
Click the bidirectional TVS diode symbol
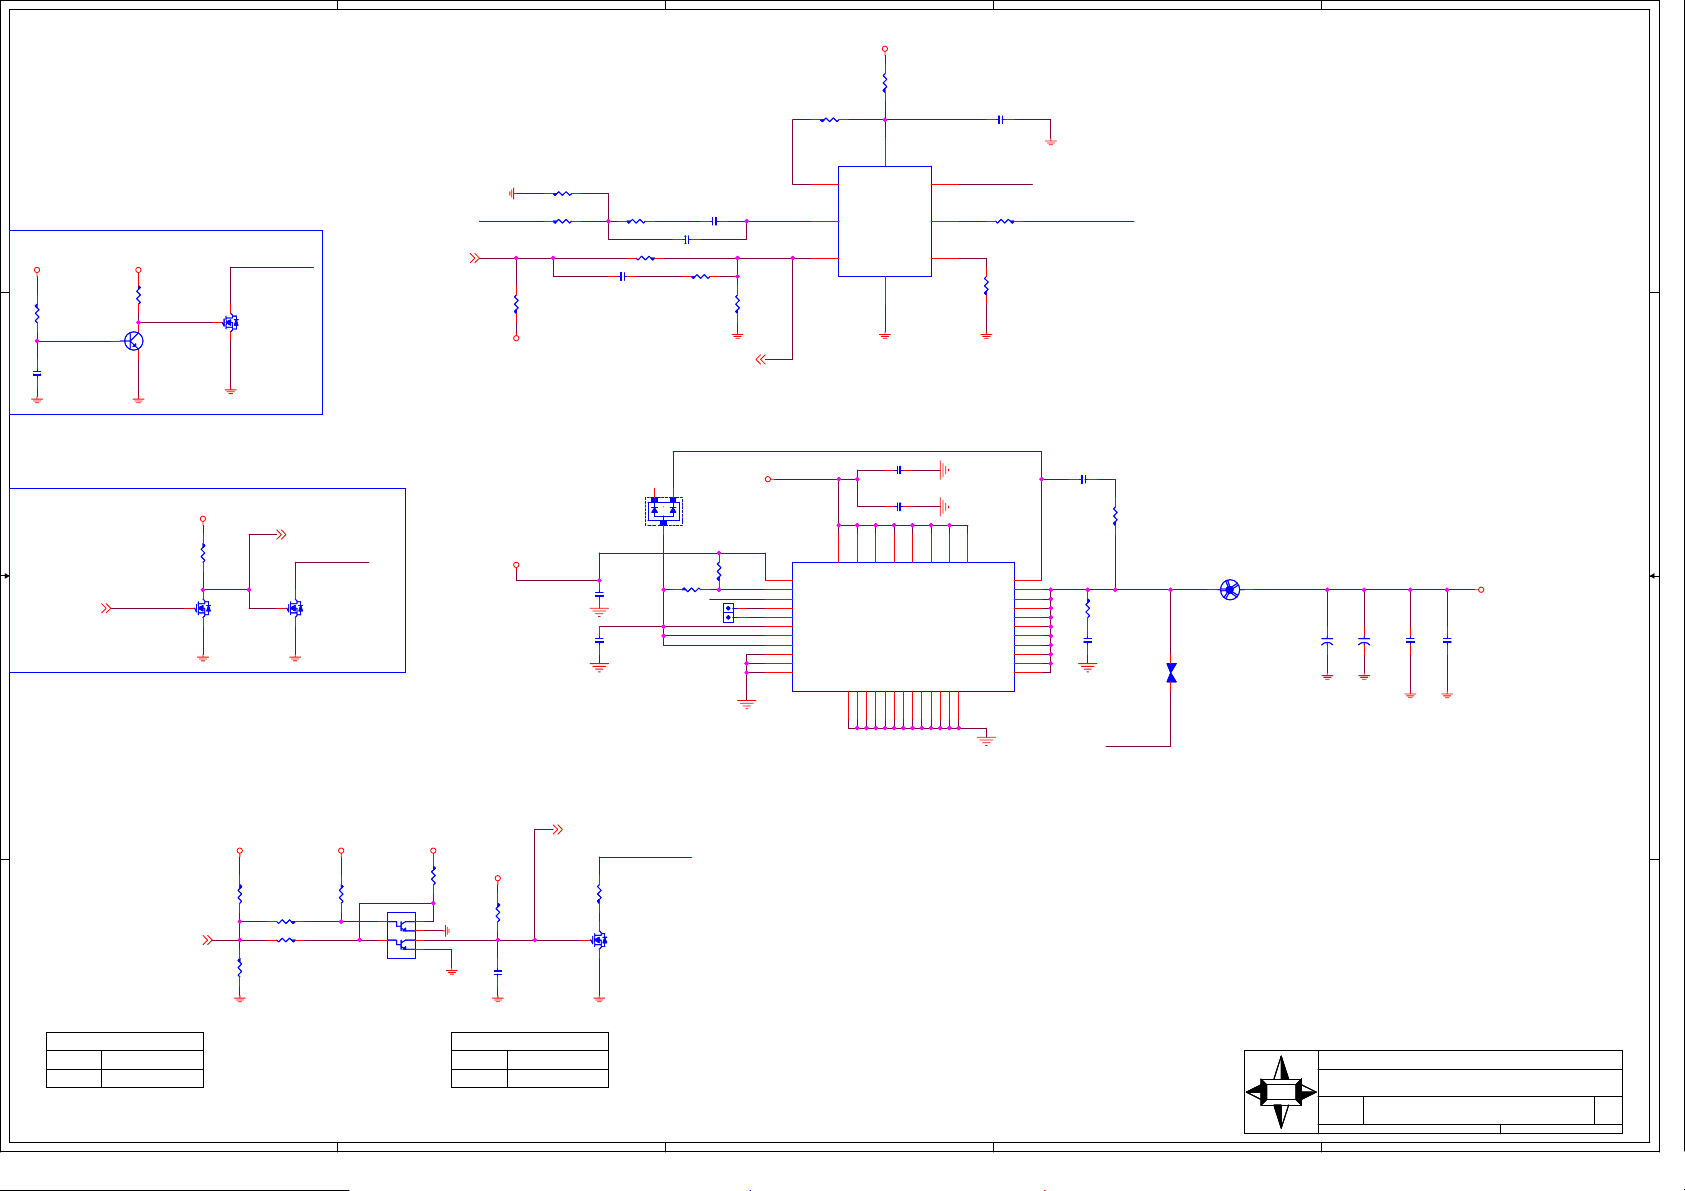[x=1171, y=673]
